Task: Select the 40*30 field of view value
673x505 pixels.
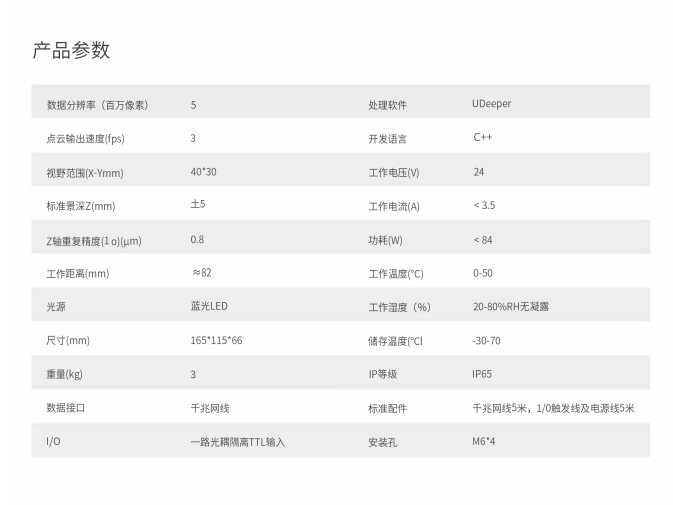Action: tap(203, 172)
